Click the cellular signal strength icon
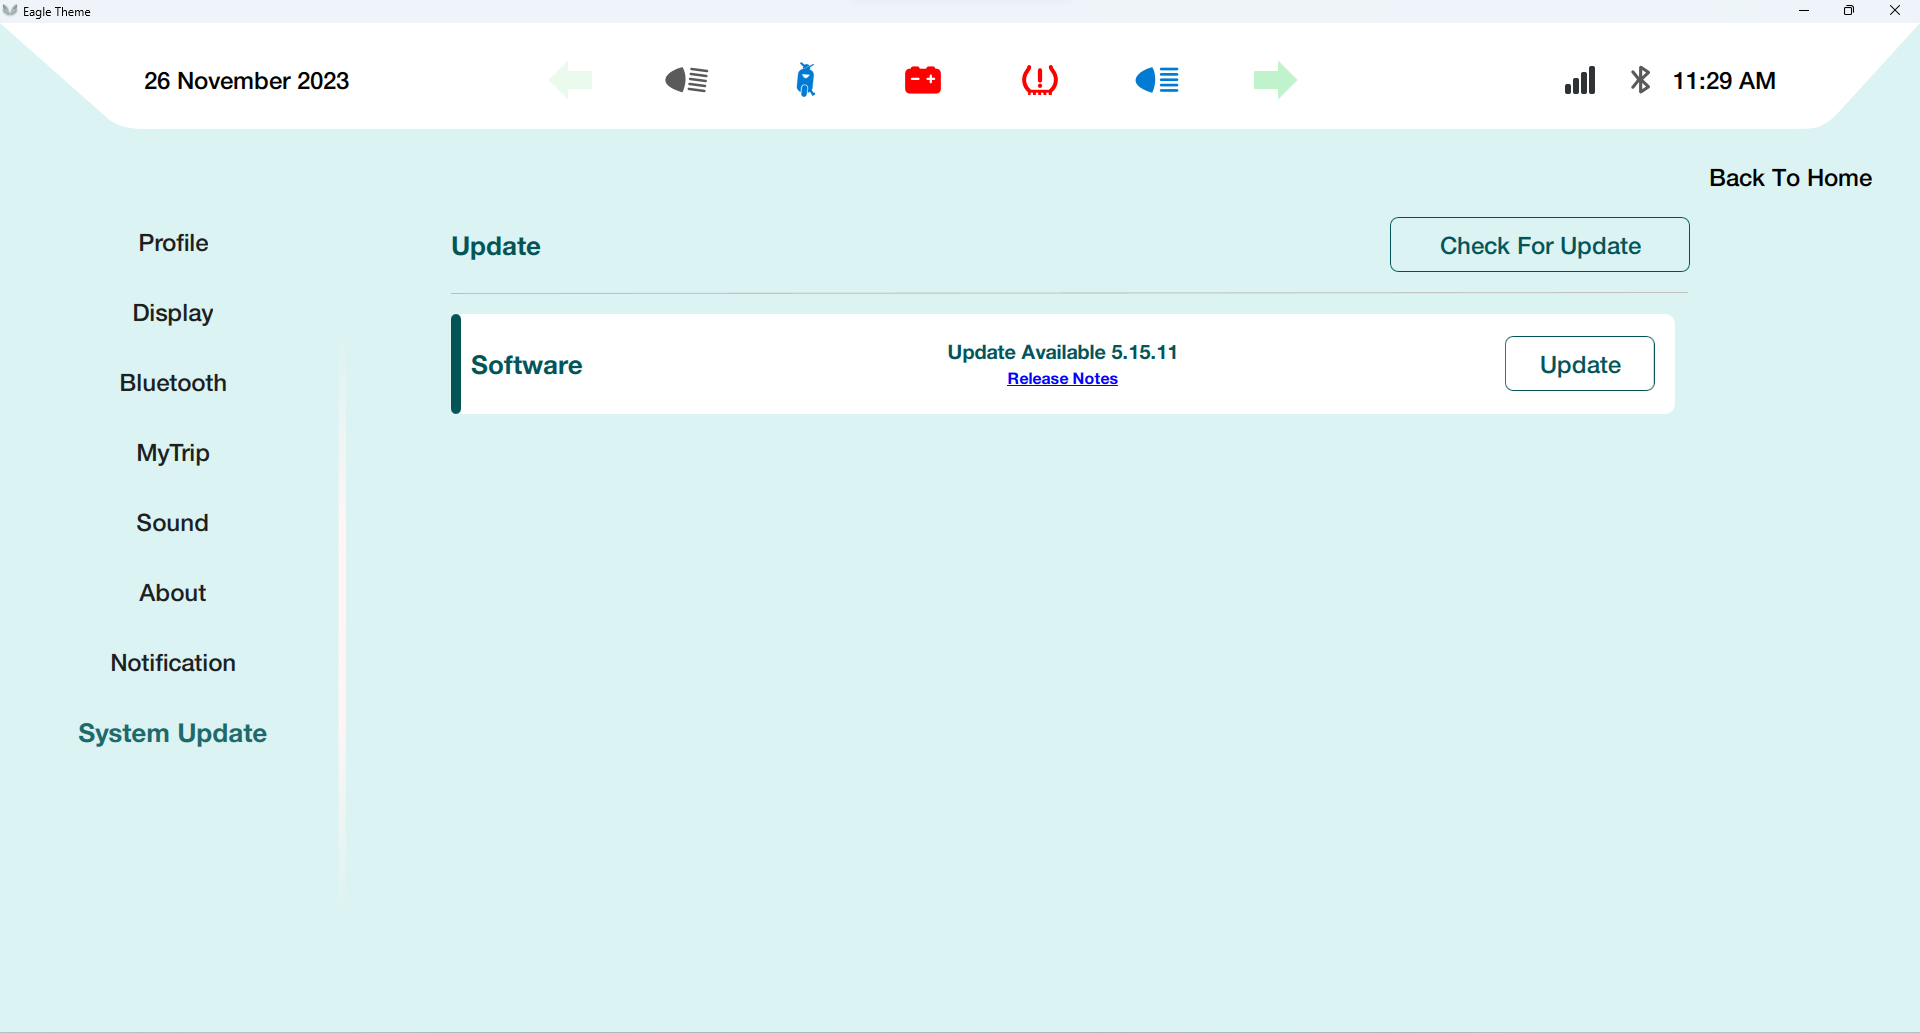1920x1033 pixels. click(1580, 80)
